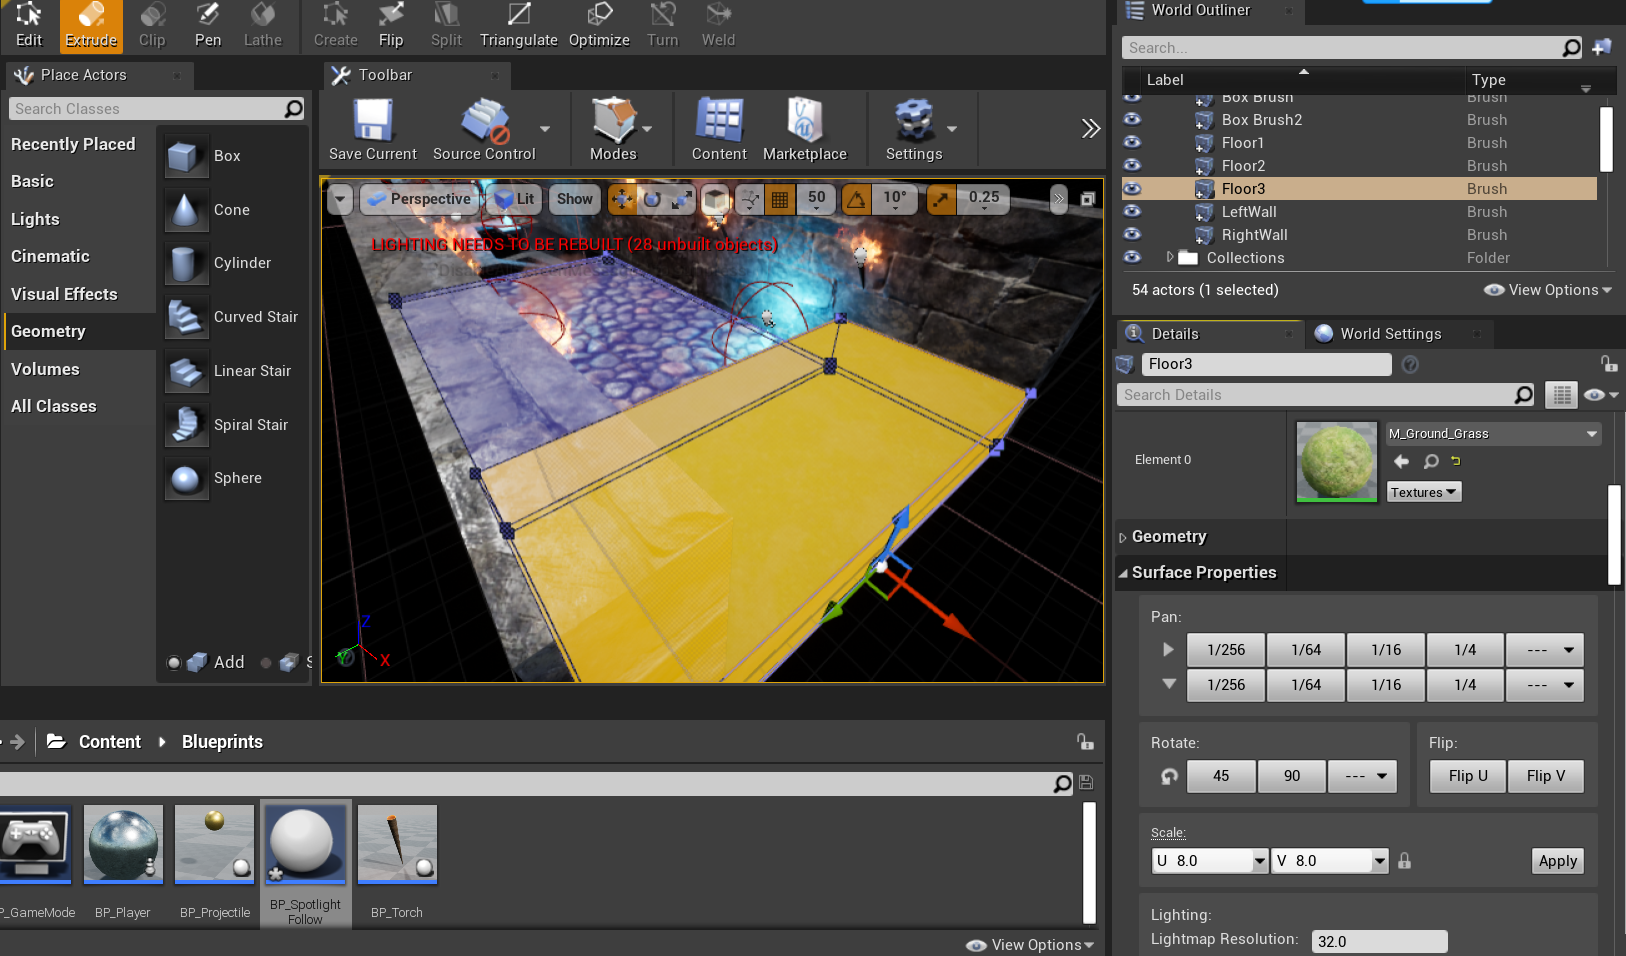Viewport: 1626px width, 956px height.
Task: Toggle the UV scale lock
Action: click(x=1404, y=860)
